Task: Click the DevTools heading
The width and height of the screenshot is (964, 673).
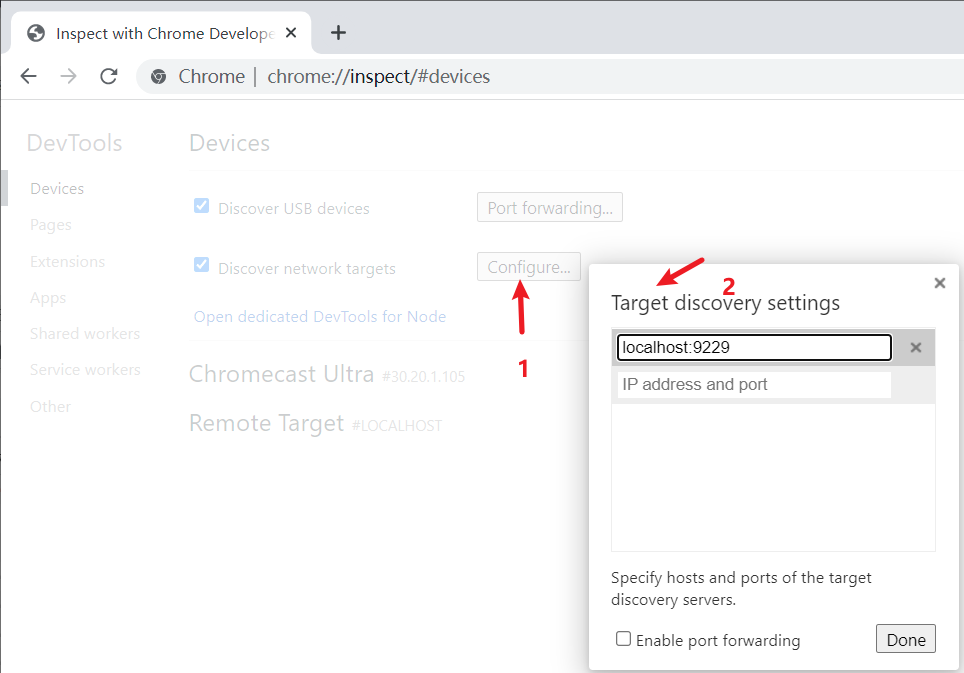Action: [x=74, y=143]
